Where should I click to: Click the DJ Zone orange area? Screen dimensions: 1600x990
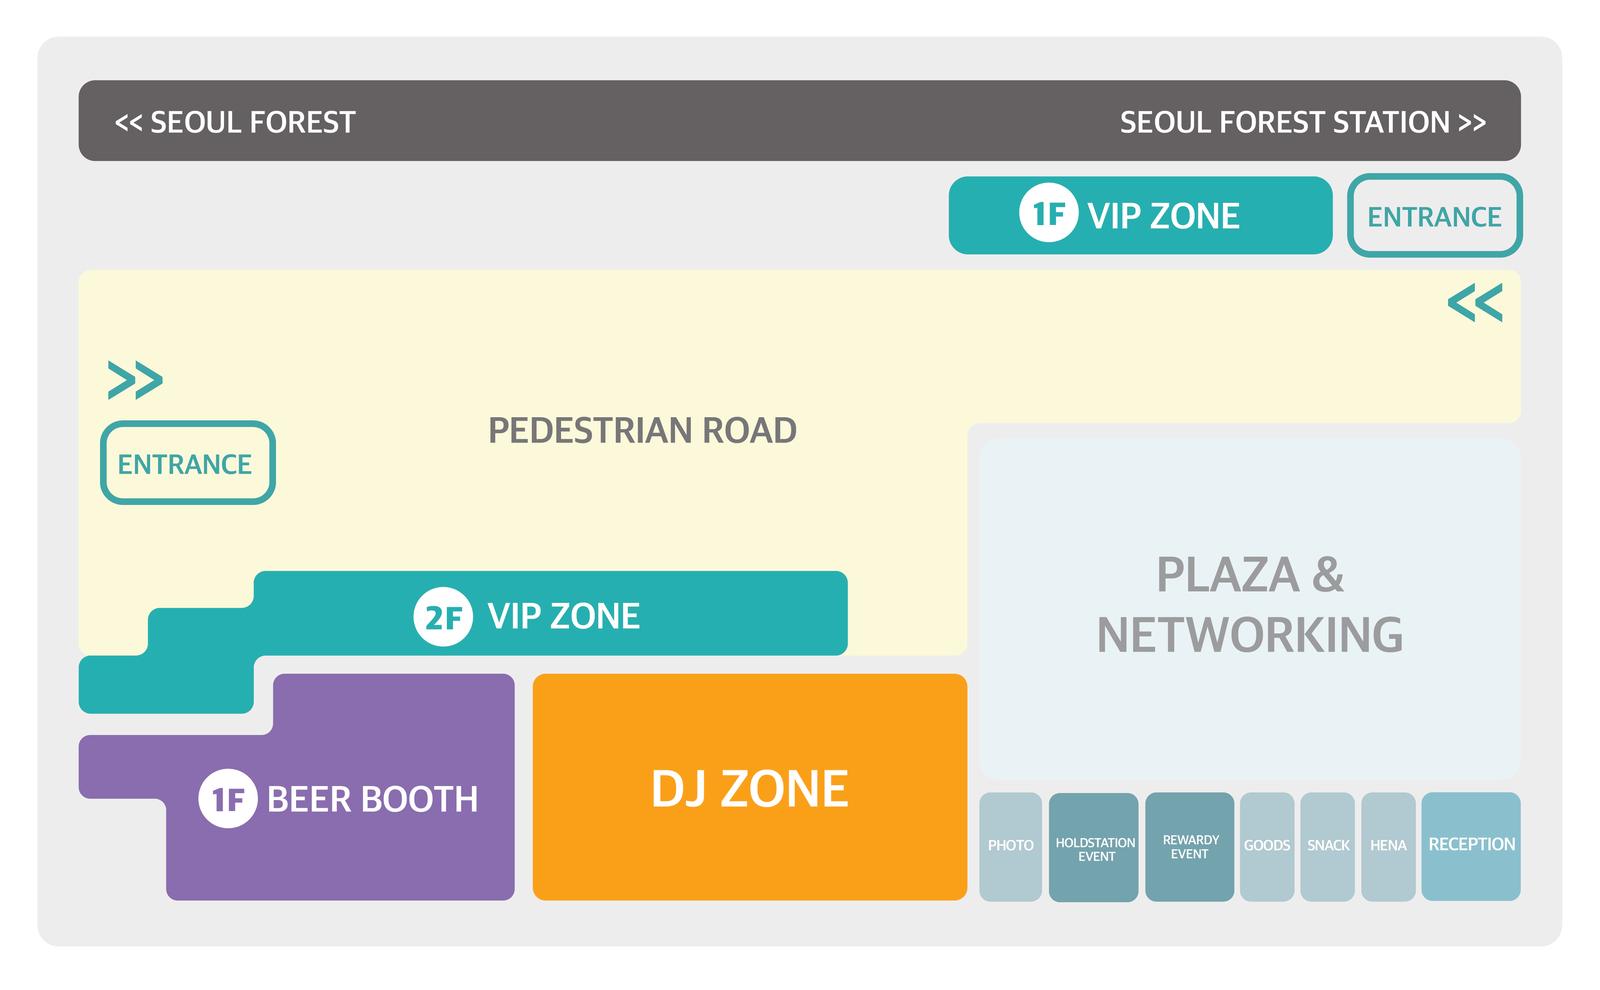(x=750, y=787)
